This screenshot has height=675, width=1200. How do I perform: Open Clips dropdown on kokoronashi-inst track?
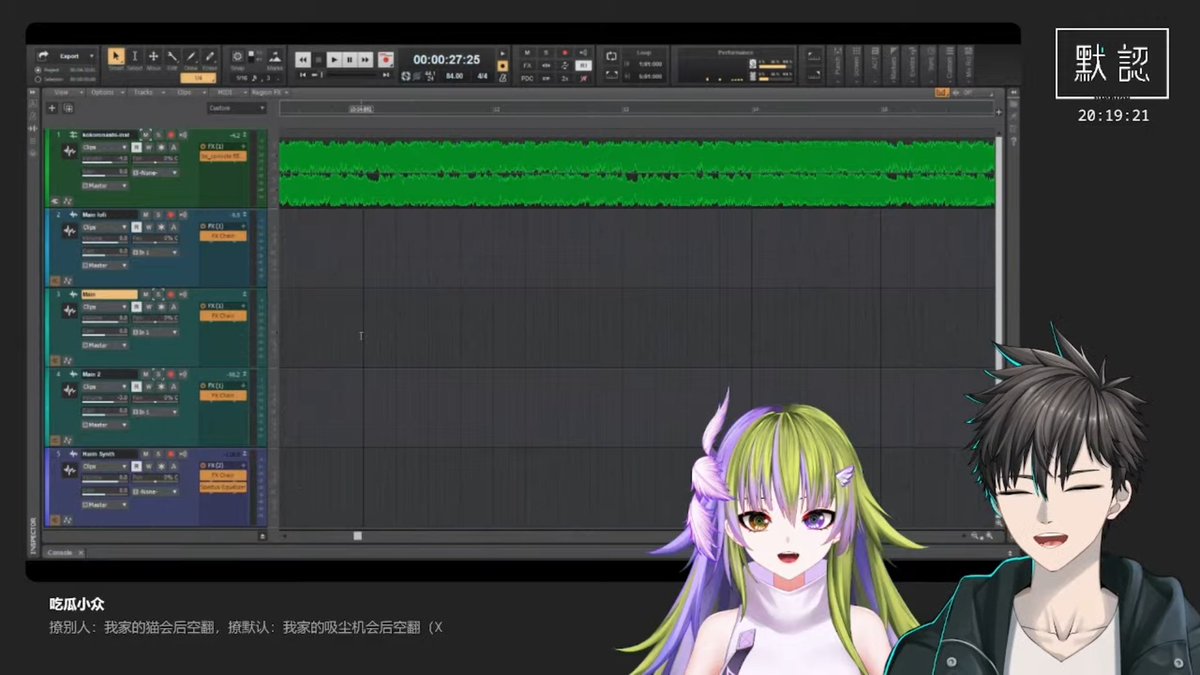105,146
